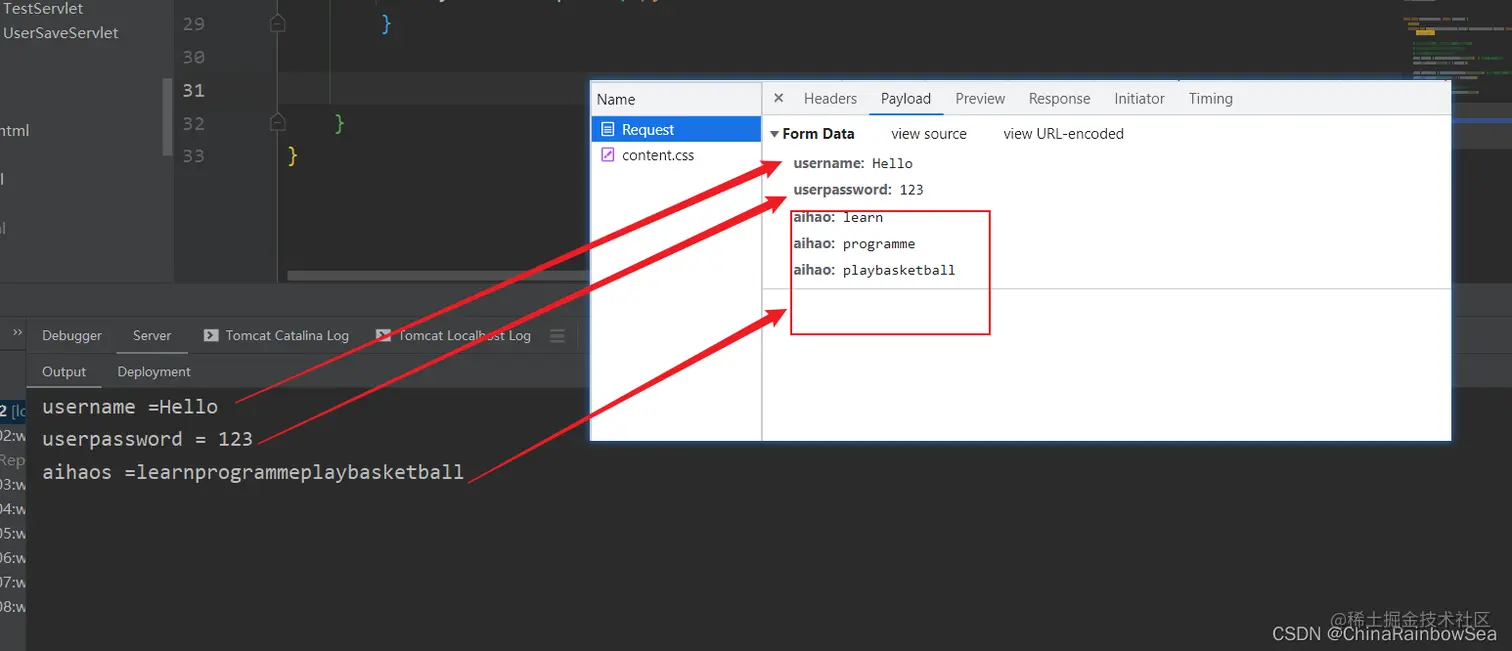The image size is (1512, 651).
Task: Open the Tomcat Catalina Log tab
Action: [276, 336]
